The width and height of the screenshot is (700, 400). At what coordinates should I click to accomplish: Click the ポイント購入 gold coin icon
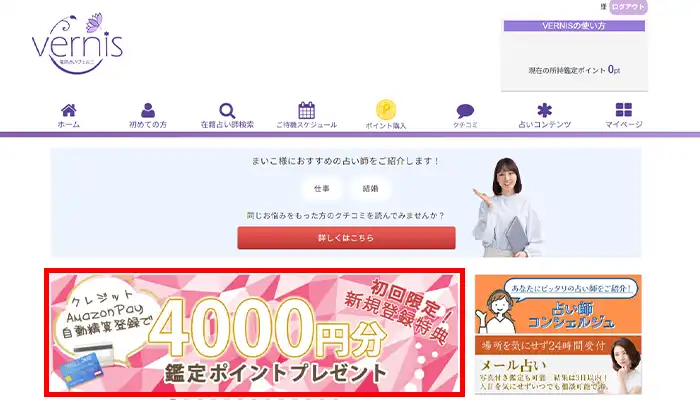pyautogui.click(x=386, y=109)
